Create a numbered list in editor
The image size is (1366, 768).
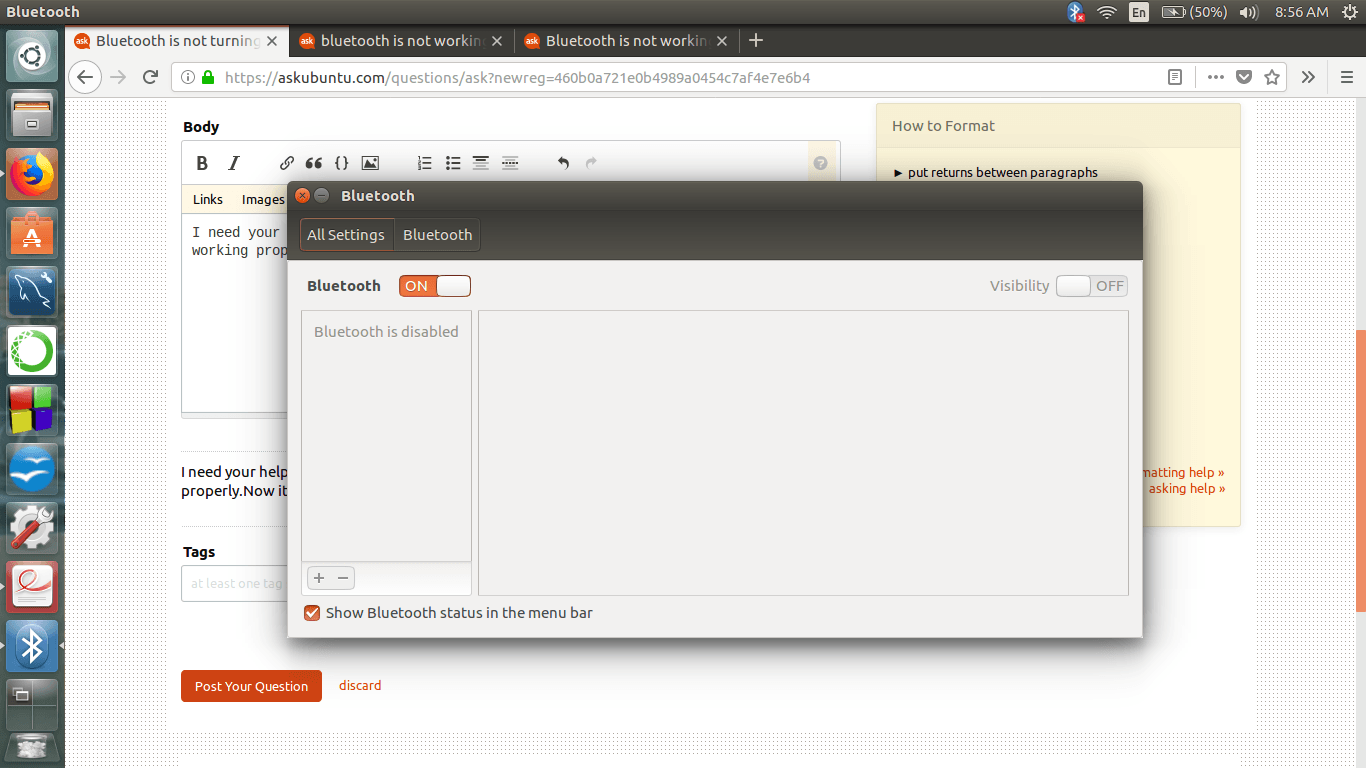point(425,163)
